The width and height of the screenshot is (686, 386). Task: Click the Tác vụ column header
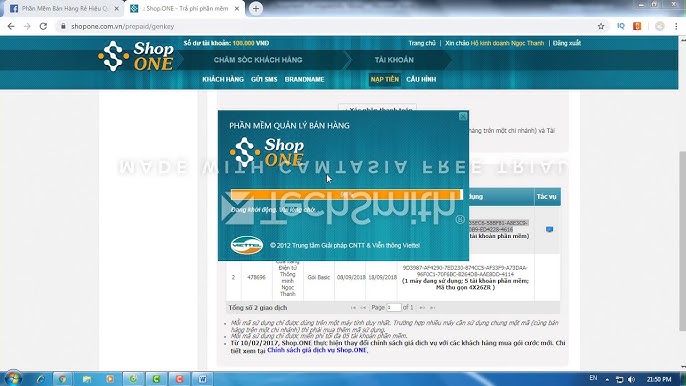point(547,197)
